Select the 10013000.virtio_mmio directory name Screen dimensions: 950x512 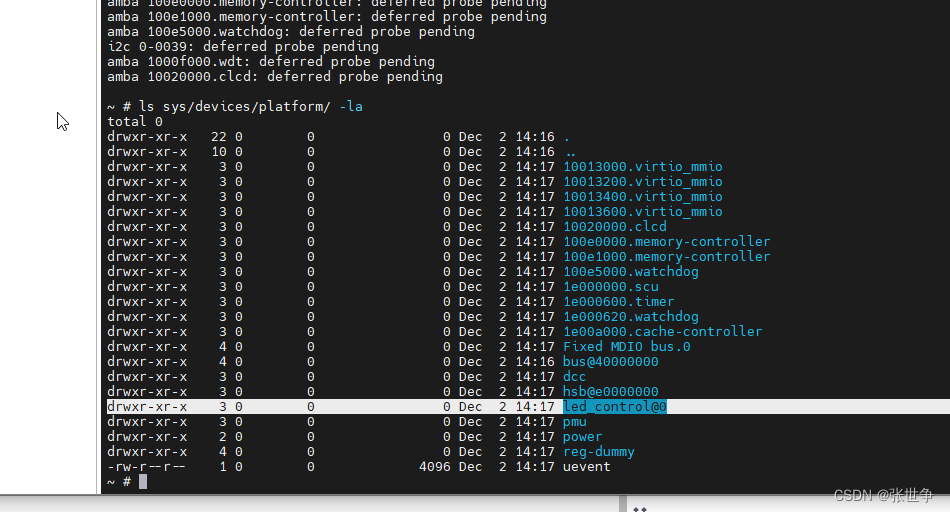[x=642, y=167]
